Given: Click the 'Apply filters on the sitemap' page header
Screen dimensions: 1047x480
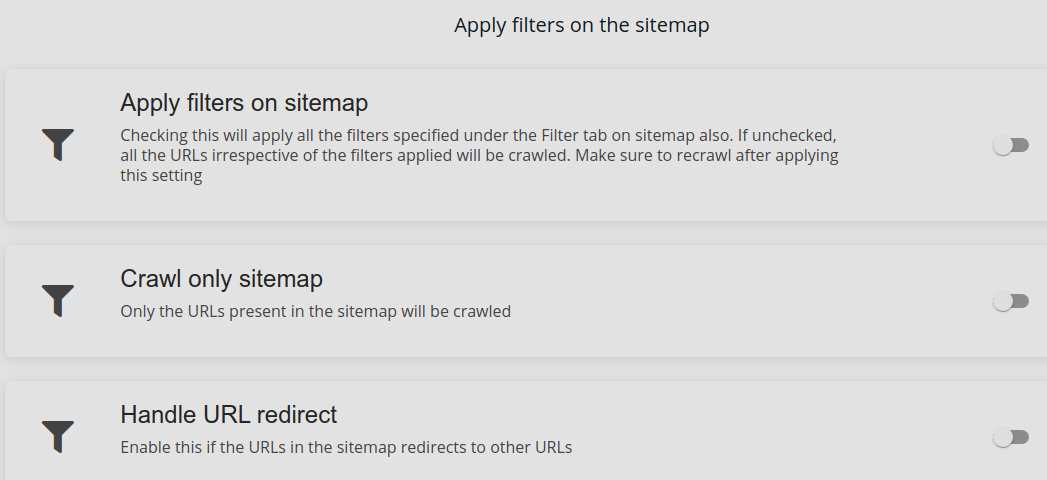Looking at the screenshot, I should tap(581, 26).
